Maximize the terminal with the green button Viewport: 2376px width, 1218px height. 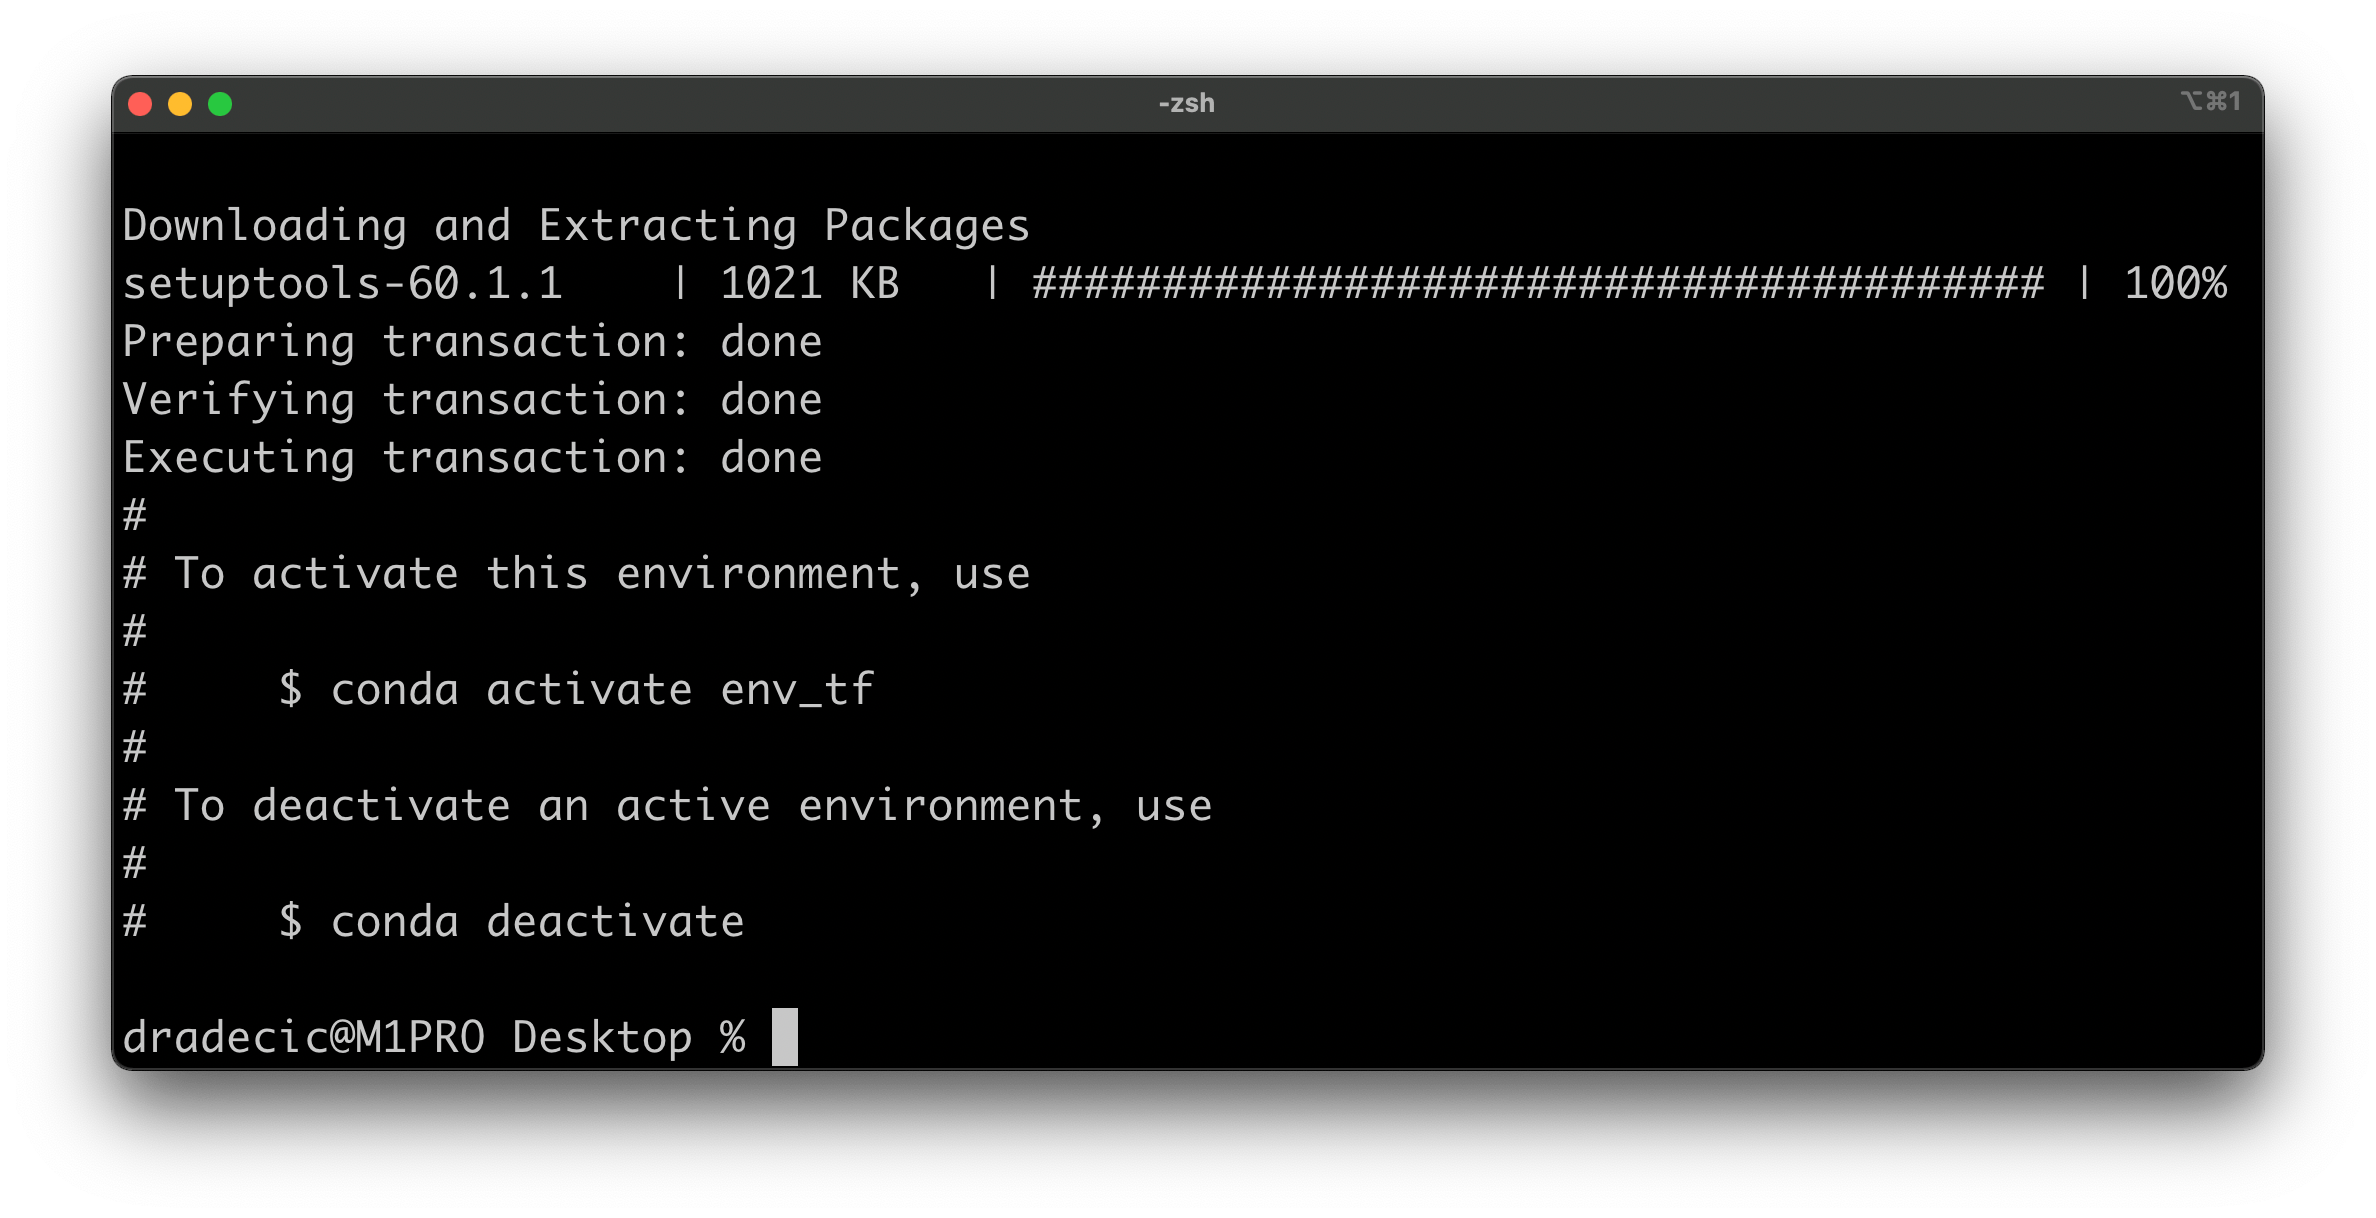[220, 104]
